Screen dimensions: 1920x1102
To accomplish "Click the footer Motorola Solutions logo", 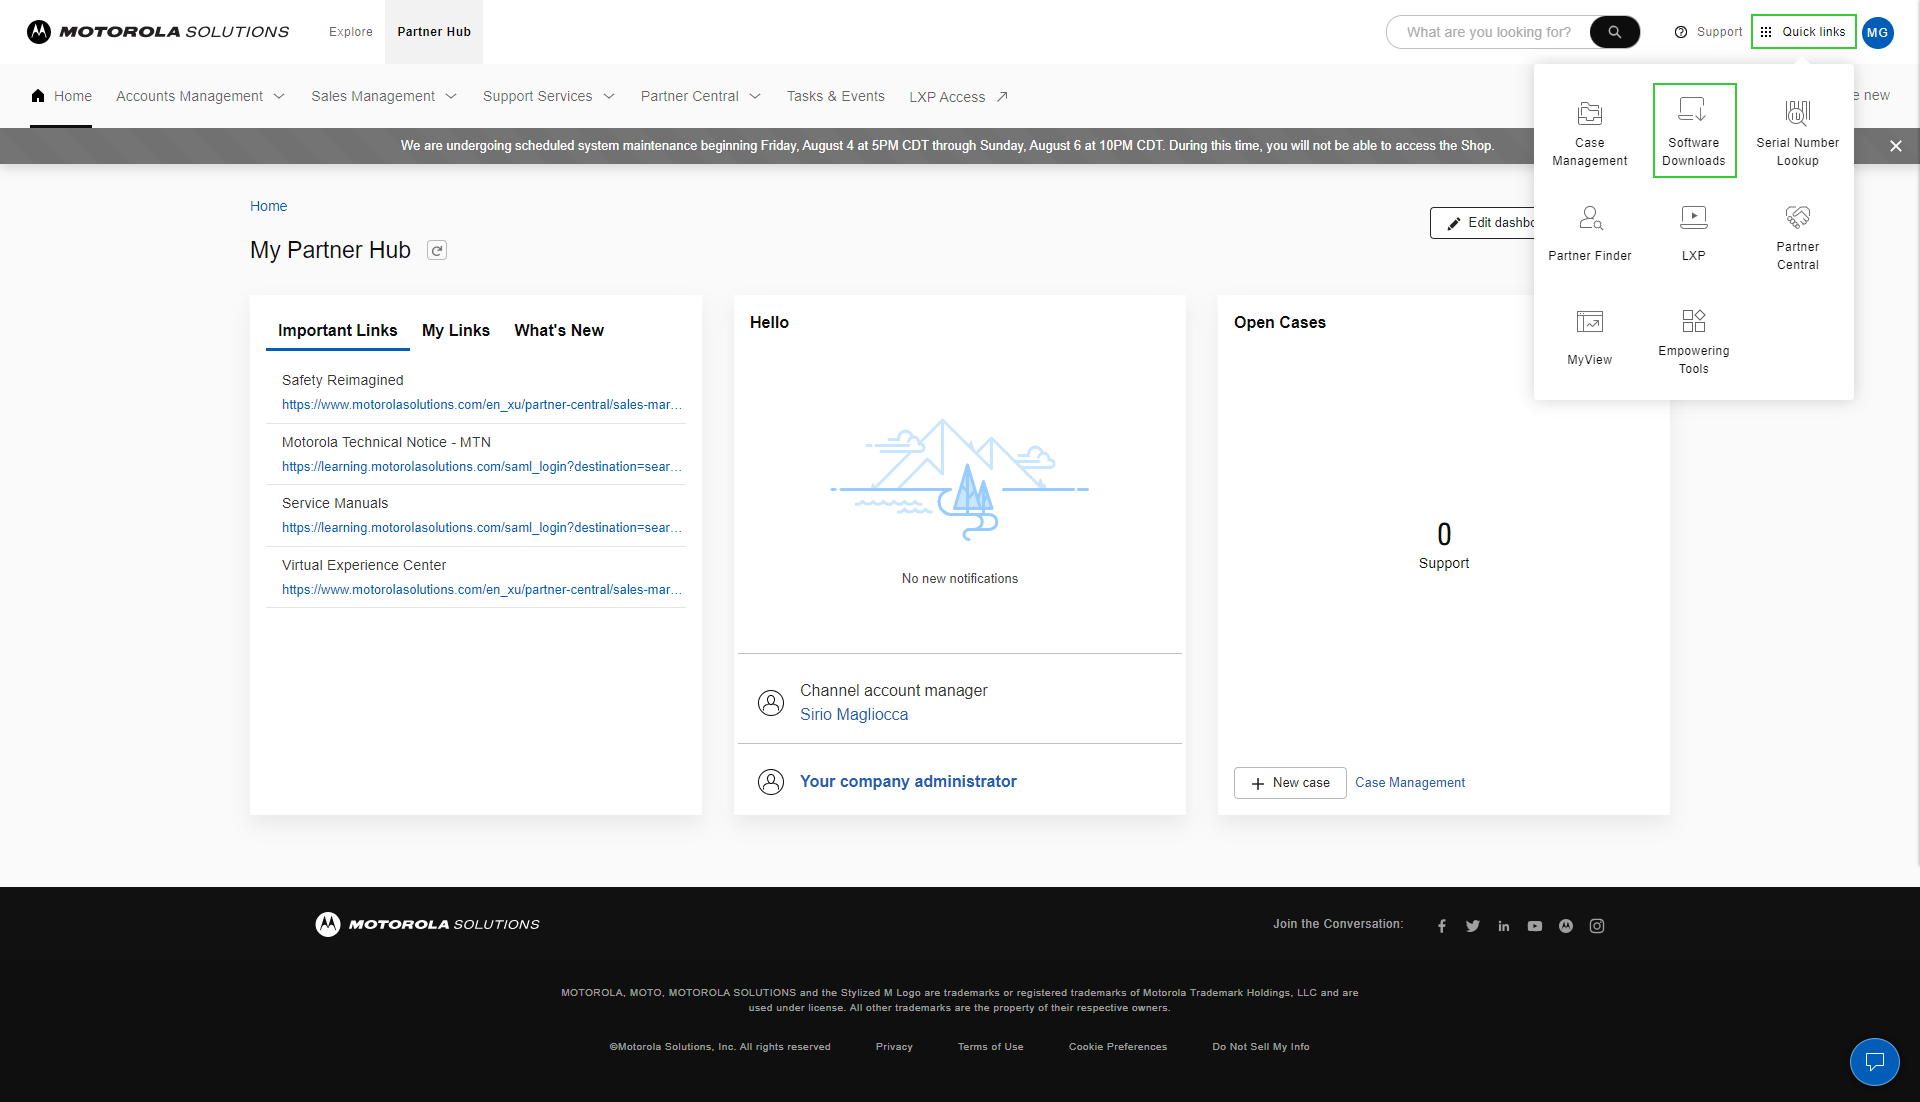I will 427,924.
